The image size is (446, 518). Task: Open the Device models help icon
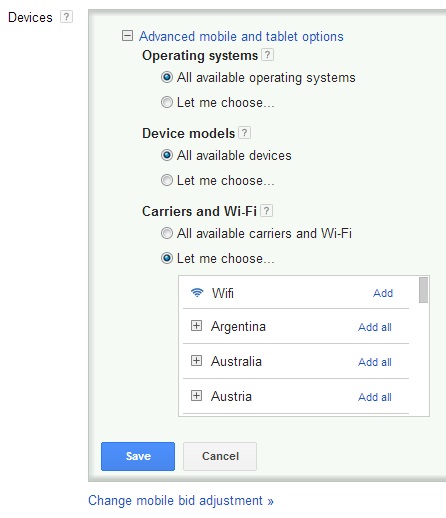(x=244, y=133)
